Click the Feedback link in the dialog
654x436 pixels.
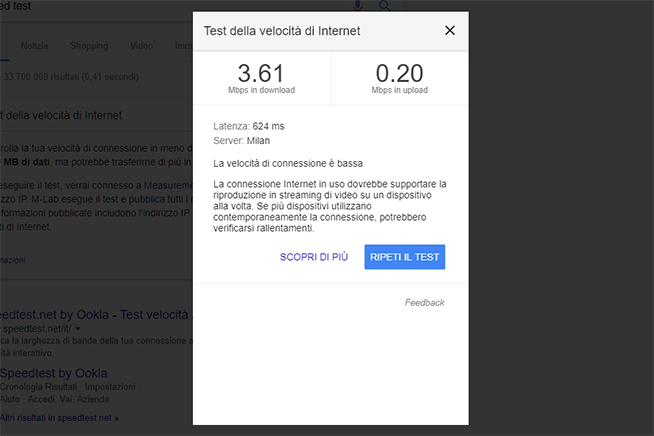coord(424,302)
